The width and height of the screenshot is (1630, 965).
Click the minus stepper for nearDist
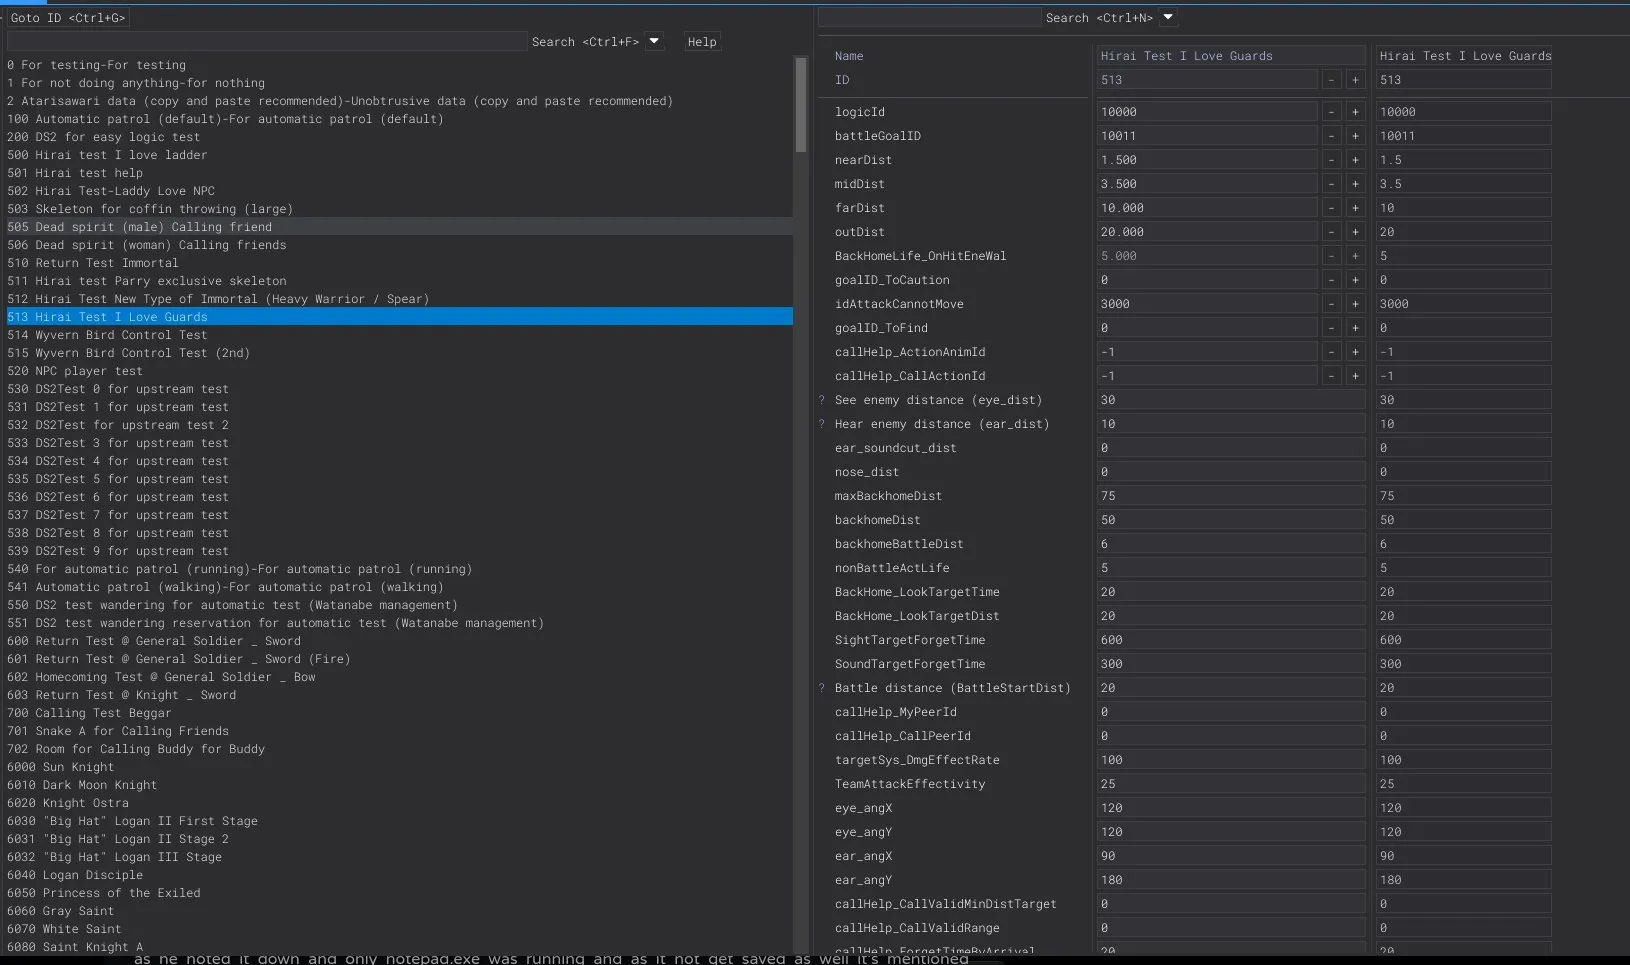pos(1331,160)
